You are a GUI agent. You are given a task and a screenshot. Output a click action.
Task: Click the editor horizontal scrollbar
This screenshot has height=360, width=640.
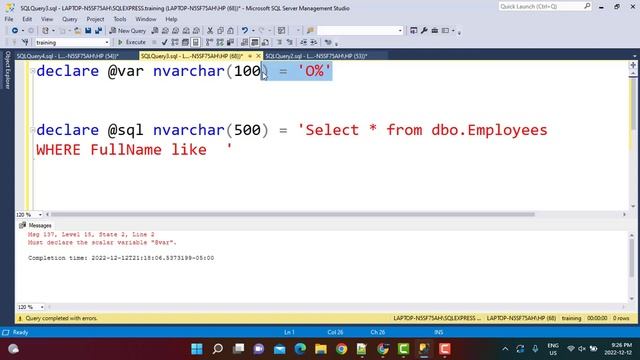293,214
